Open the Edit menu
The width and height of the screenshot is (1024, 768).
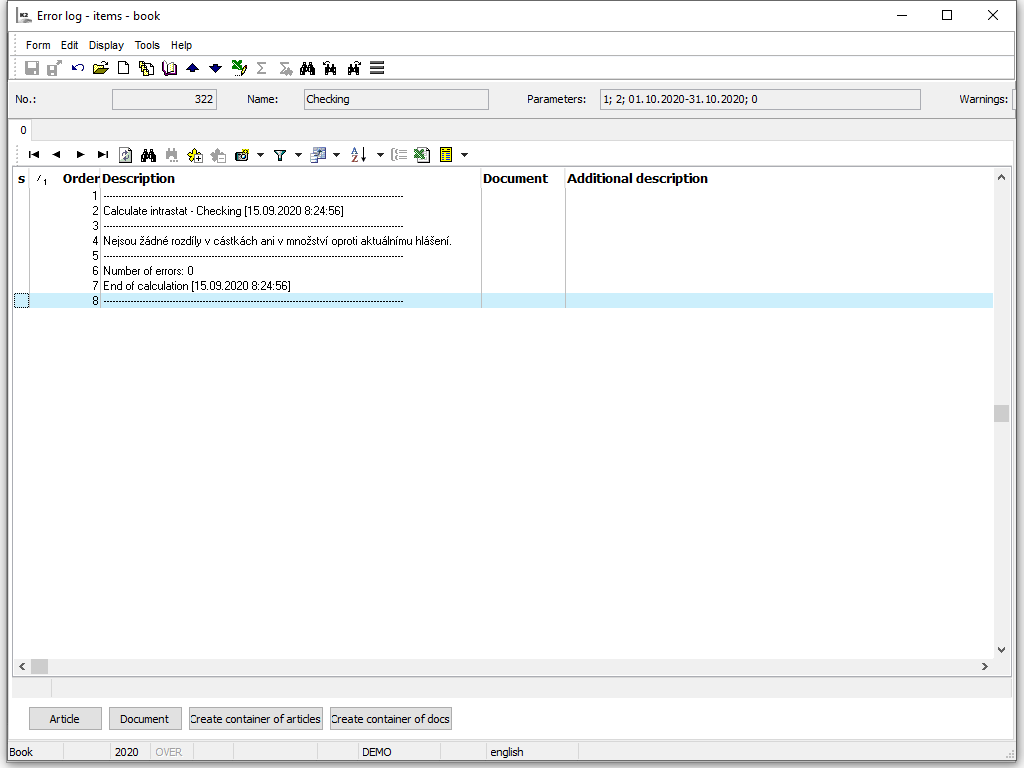click(x=69, y=45)
